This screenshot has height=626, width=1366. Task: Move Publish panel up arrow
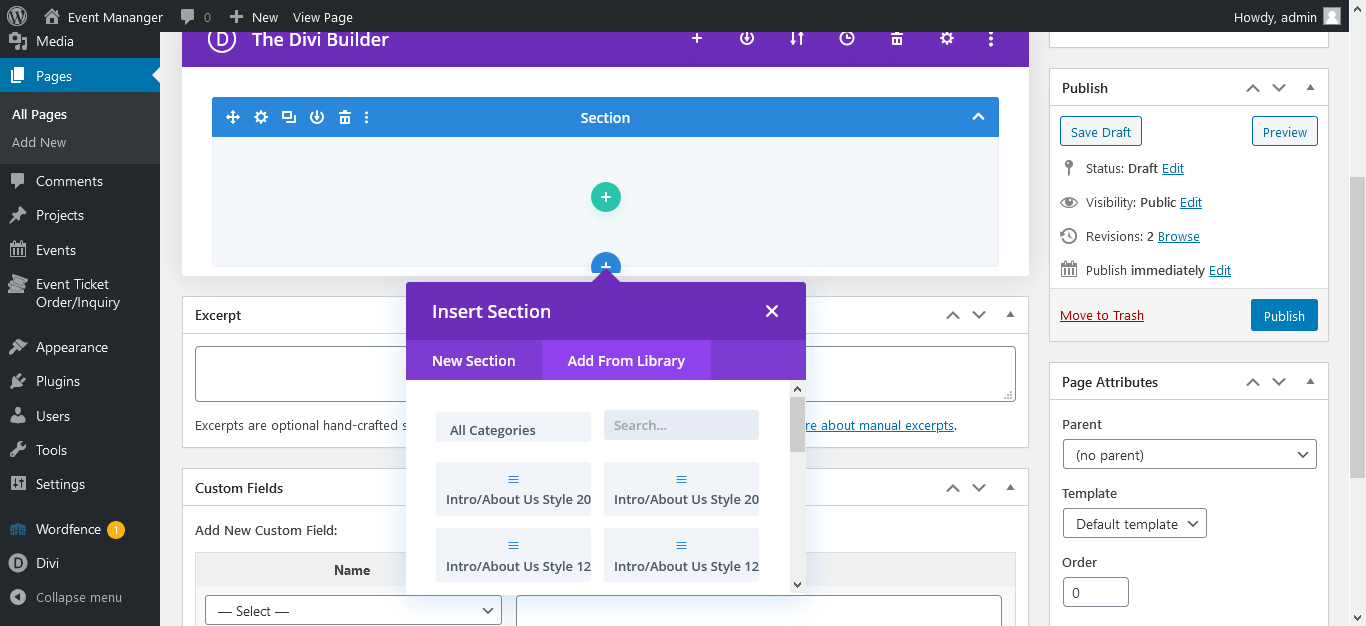pyautogui.click(x=1253, y=88)
